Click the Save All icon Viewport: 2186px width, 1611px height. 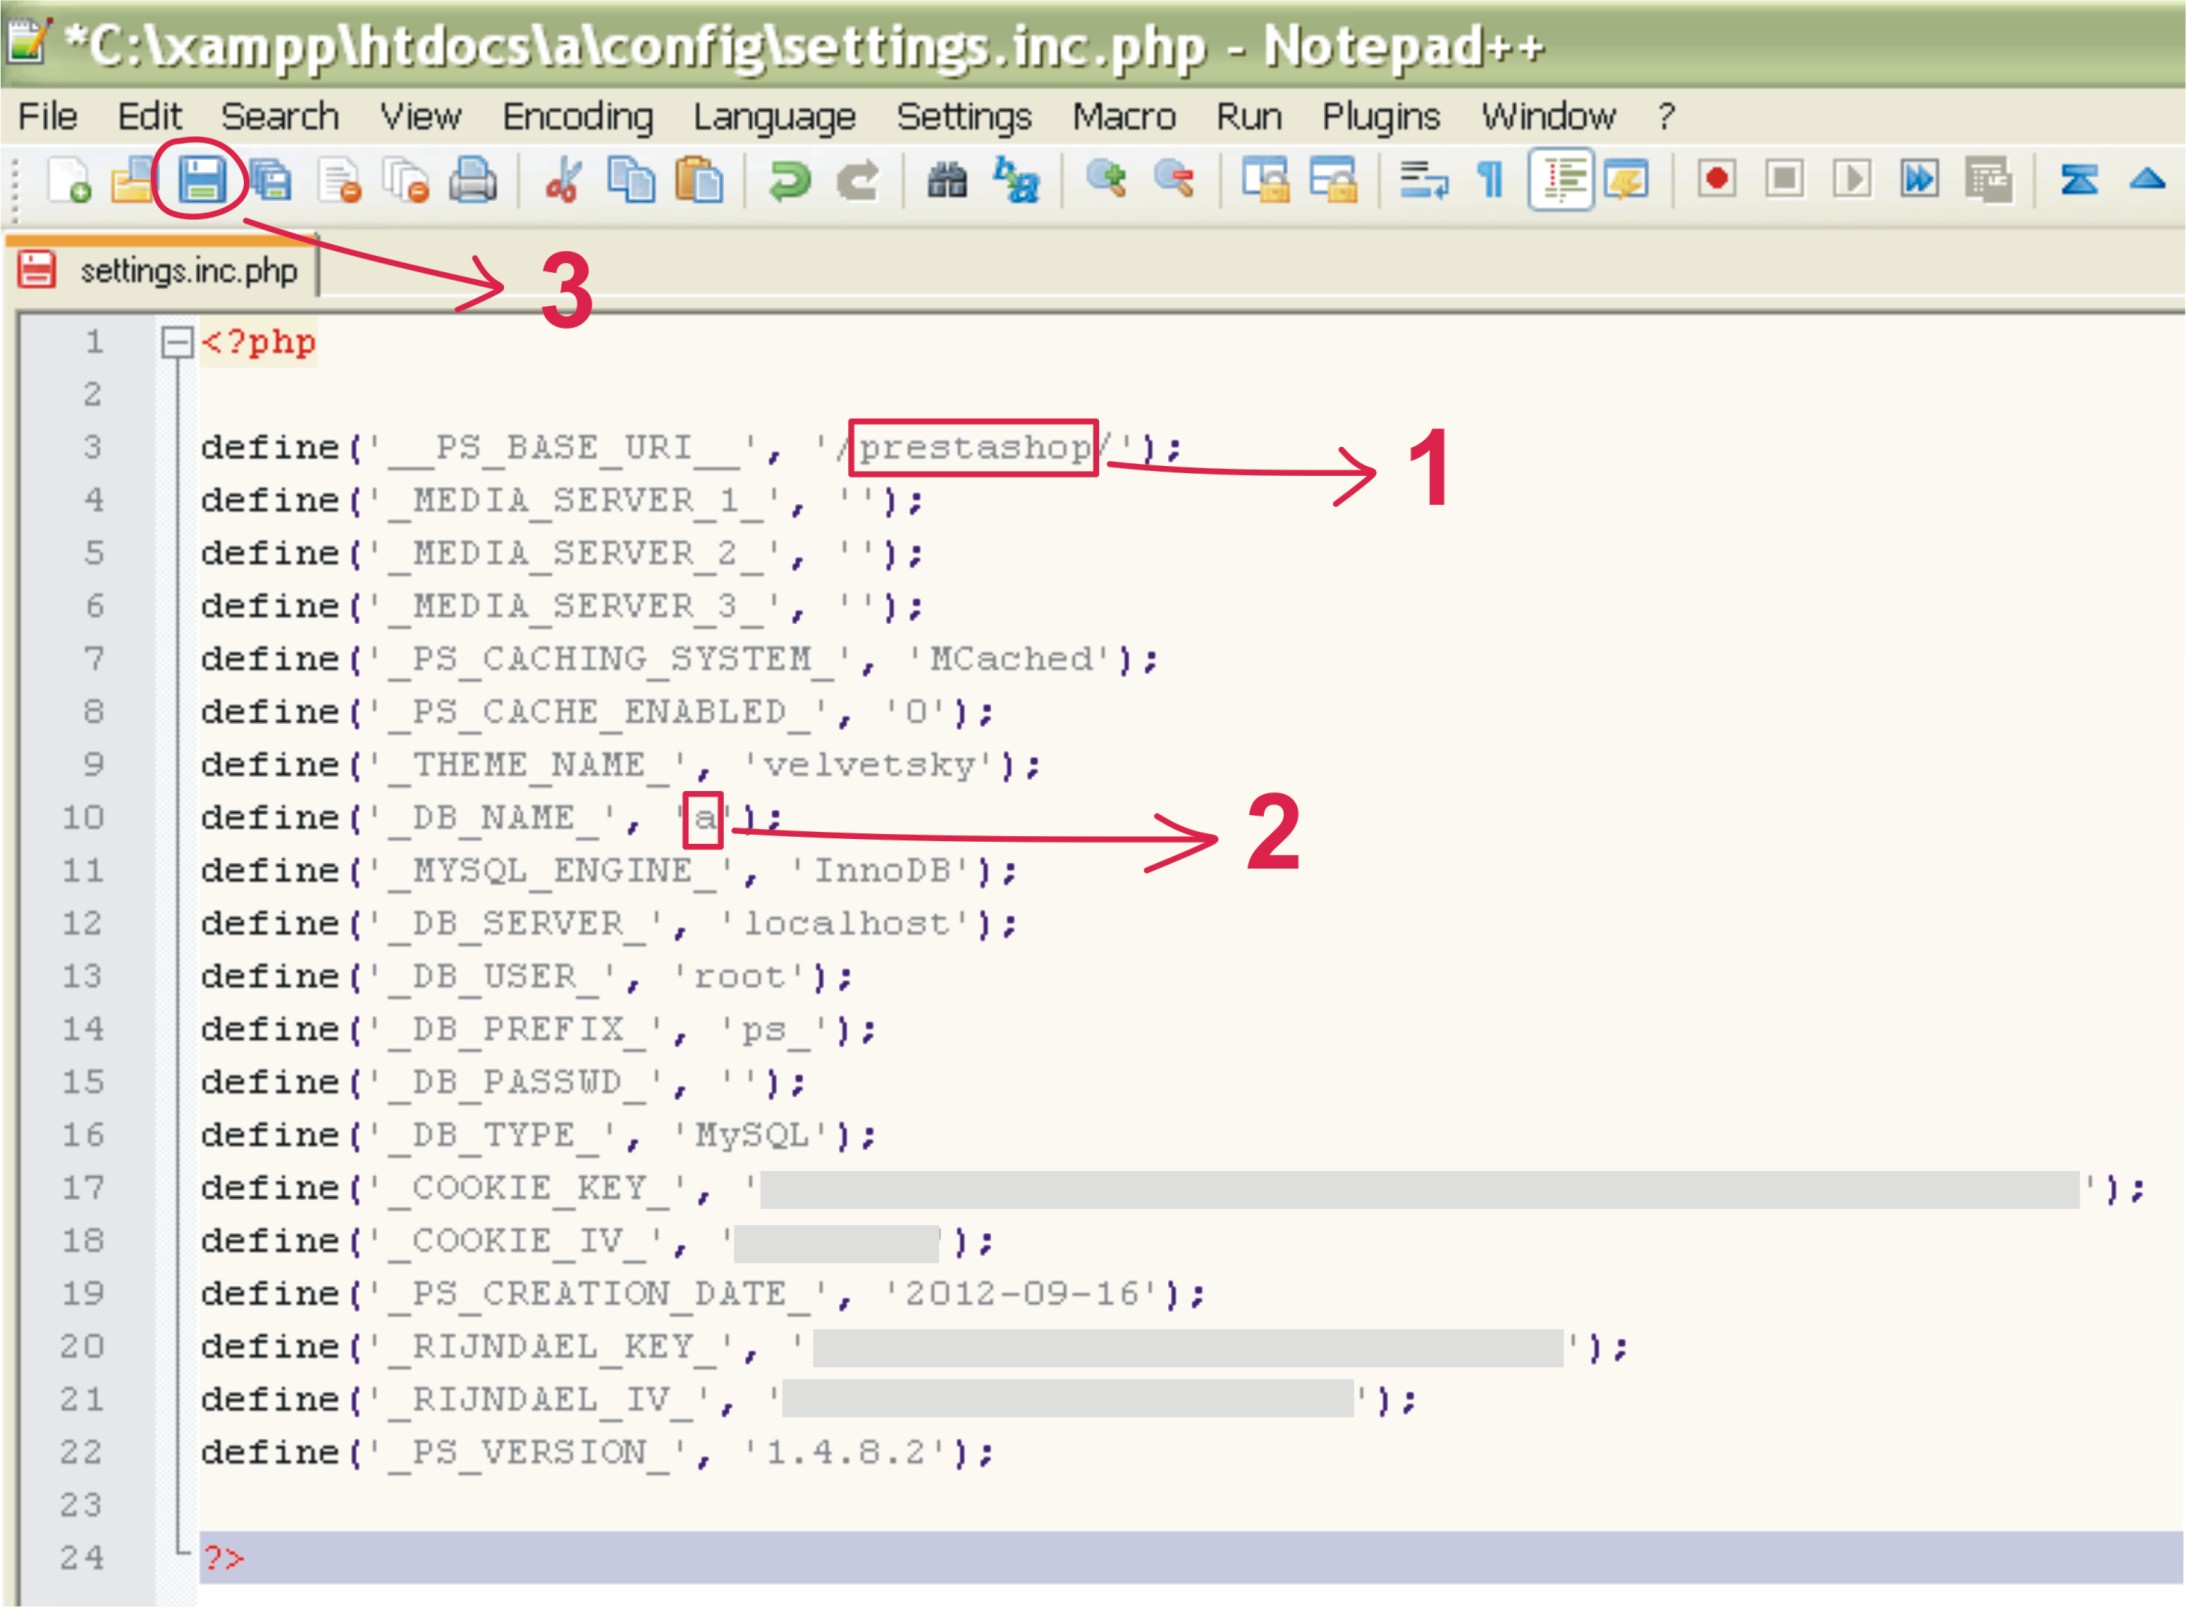point(270,182)
